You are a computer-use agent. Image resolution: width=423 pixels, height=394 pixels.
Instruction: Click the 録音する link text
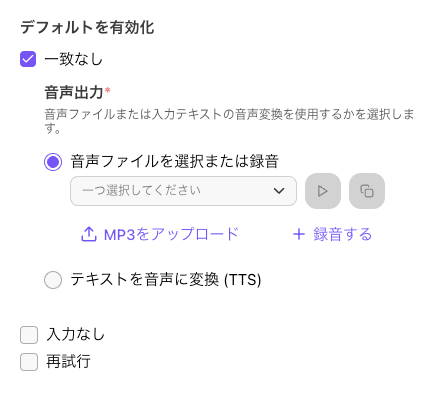(342, 234)
